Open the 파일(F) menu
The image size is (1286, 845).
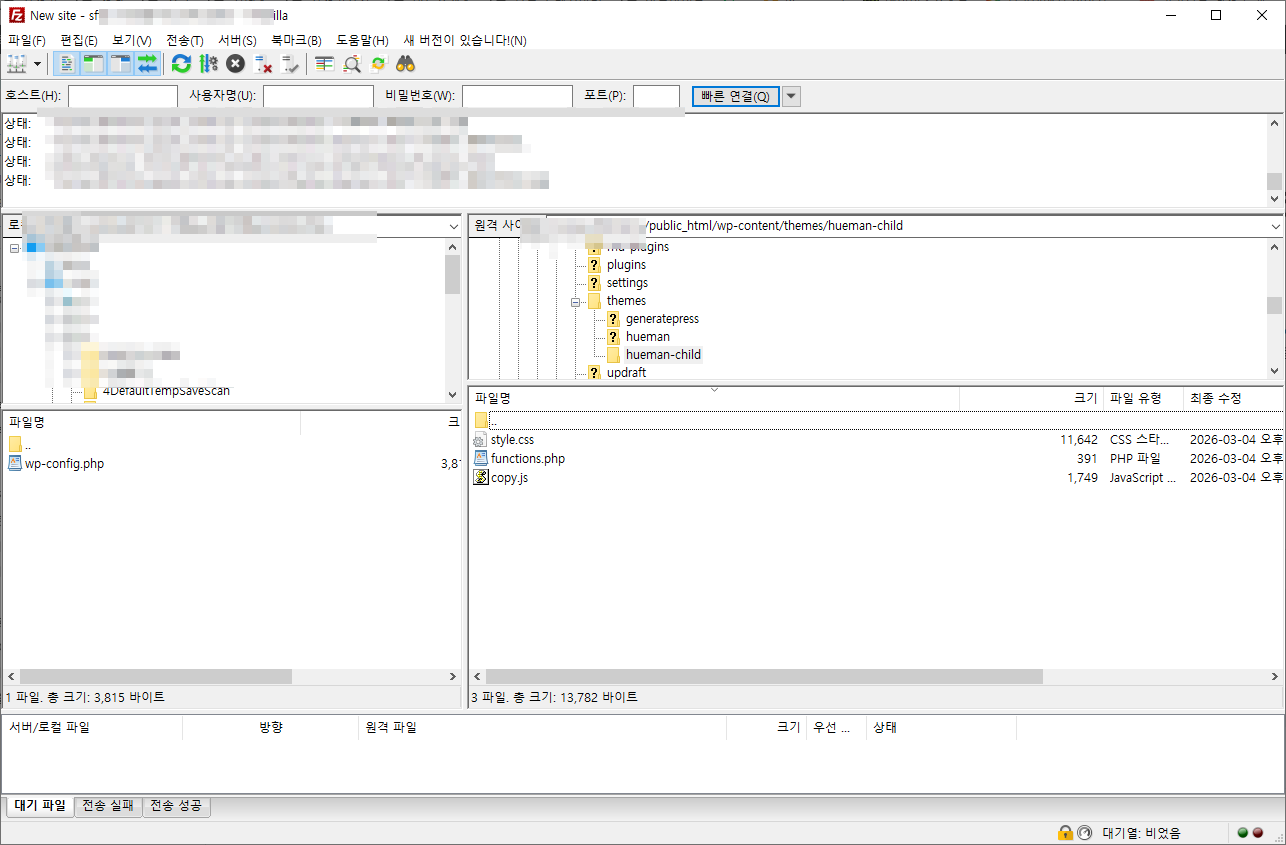[27, 40]
